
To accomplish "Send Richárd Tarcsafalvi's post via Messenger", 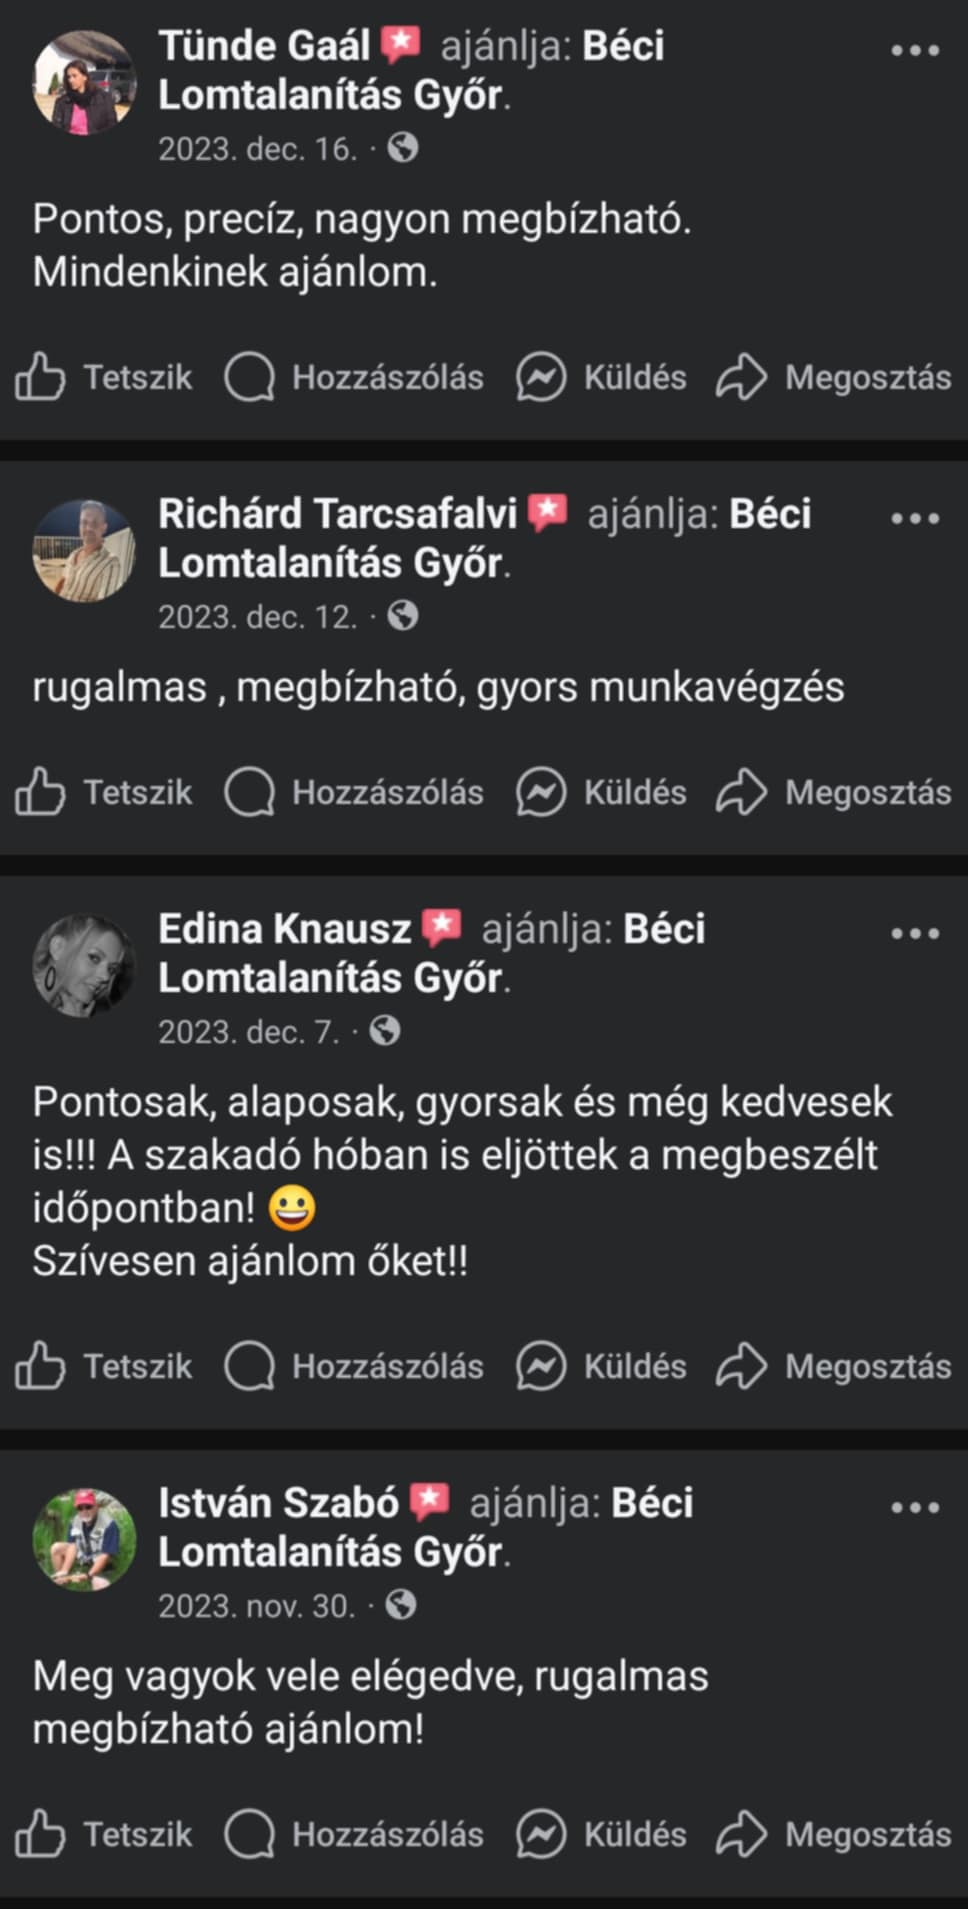I will (x=602, y=793).
